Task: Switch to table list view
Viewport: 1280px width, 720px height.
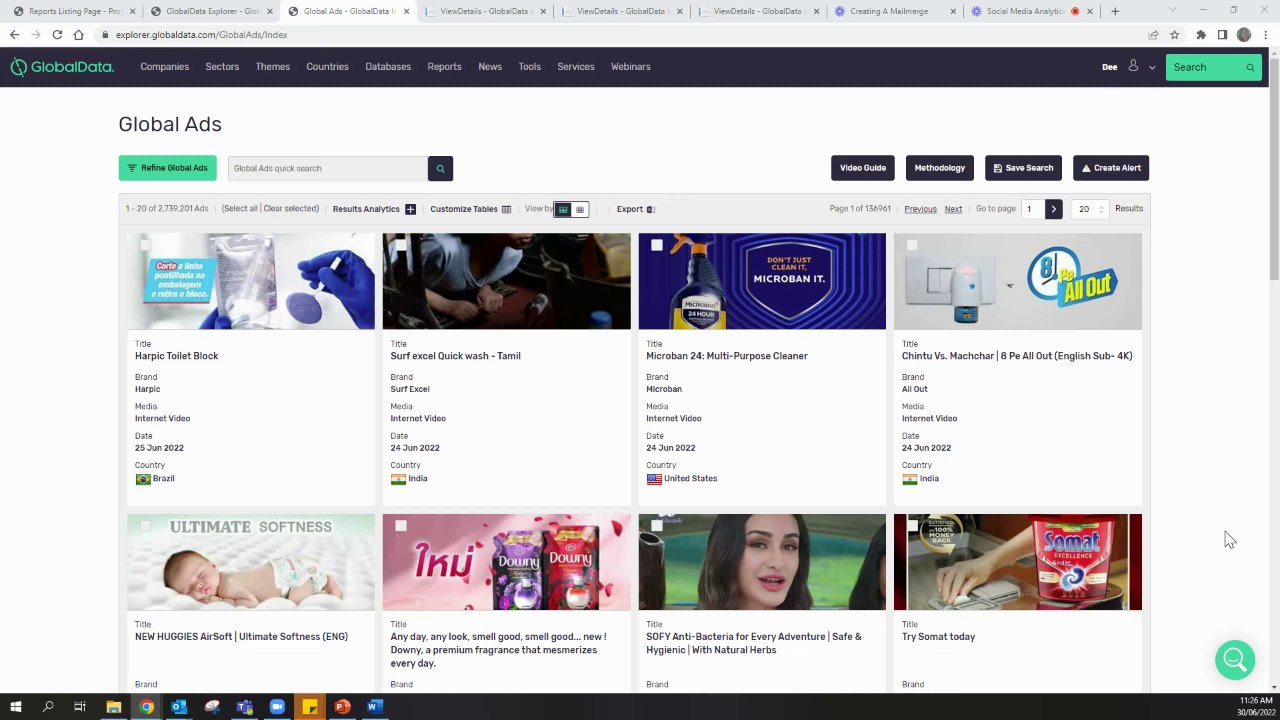Action: (580, 209)
